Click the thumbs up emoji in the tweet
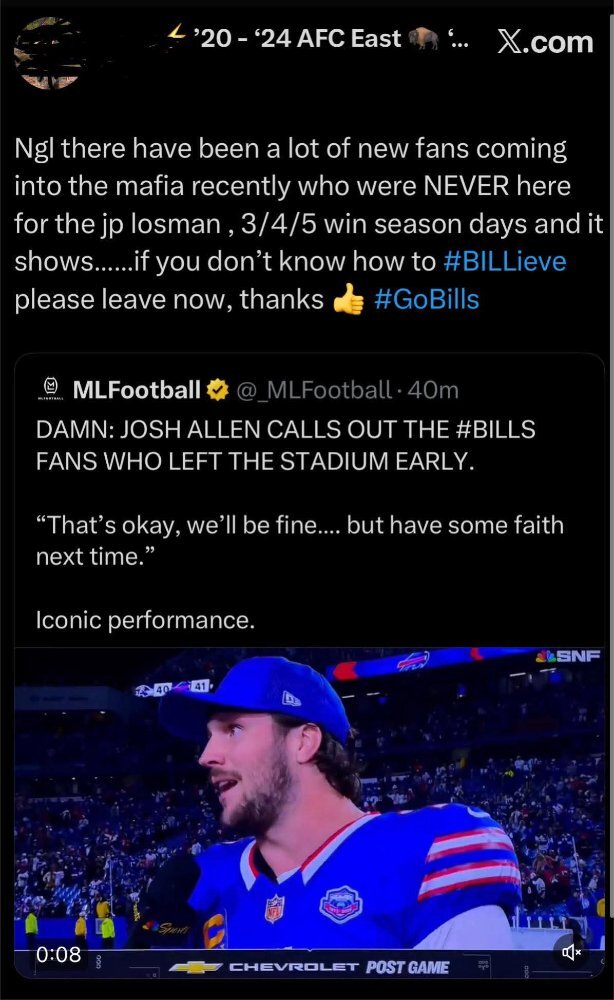614x1000 pixels. (x=346, y=299)
